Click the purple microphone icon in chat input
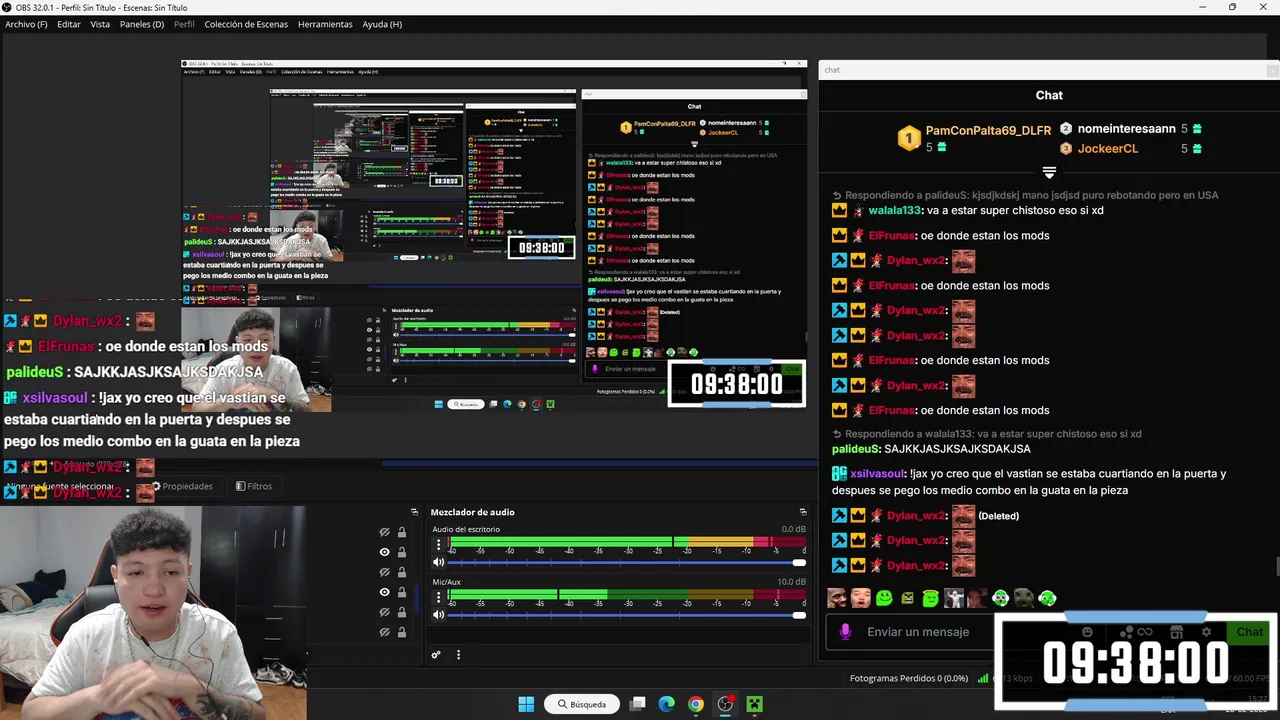 (846, 632)
